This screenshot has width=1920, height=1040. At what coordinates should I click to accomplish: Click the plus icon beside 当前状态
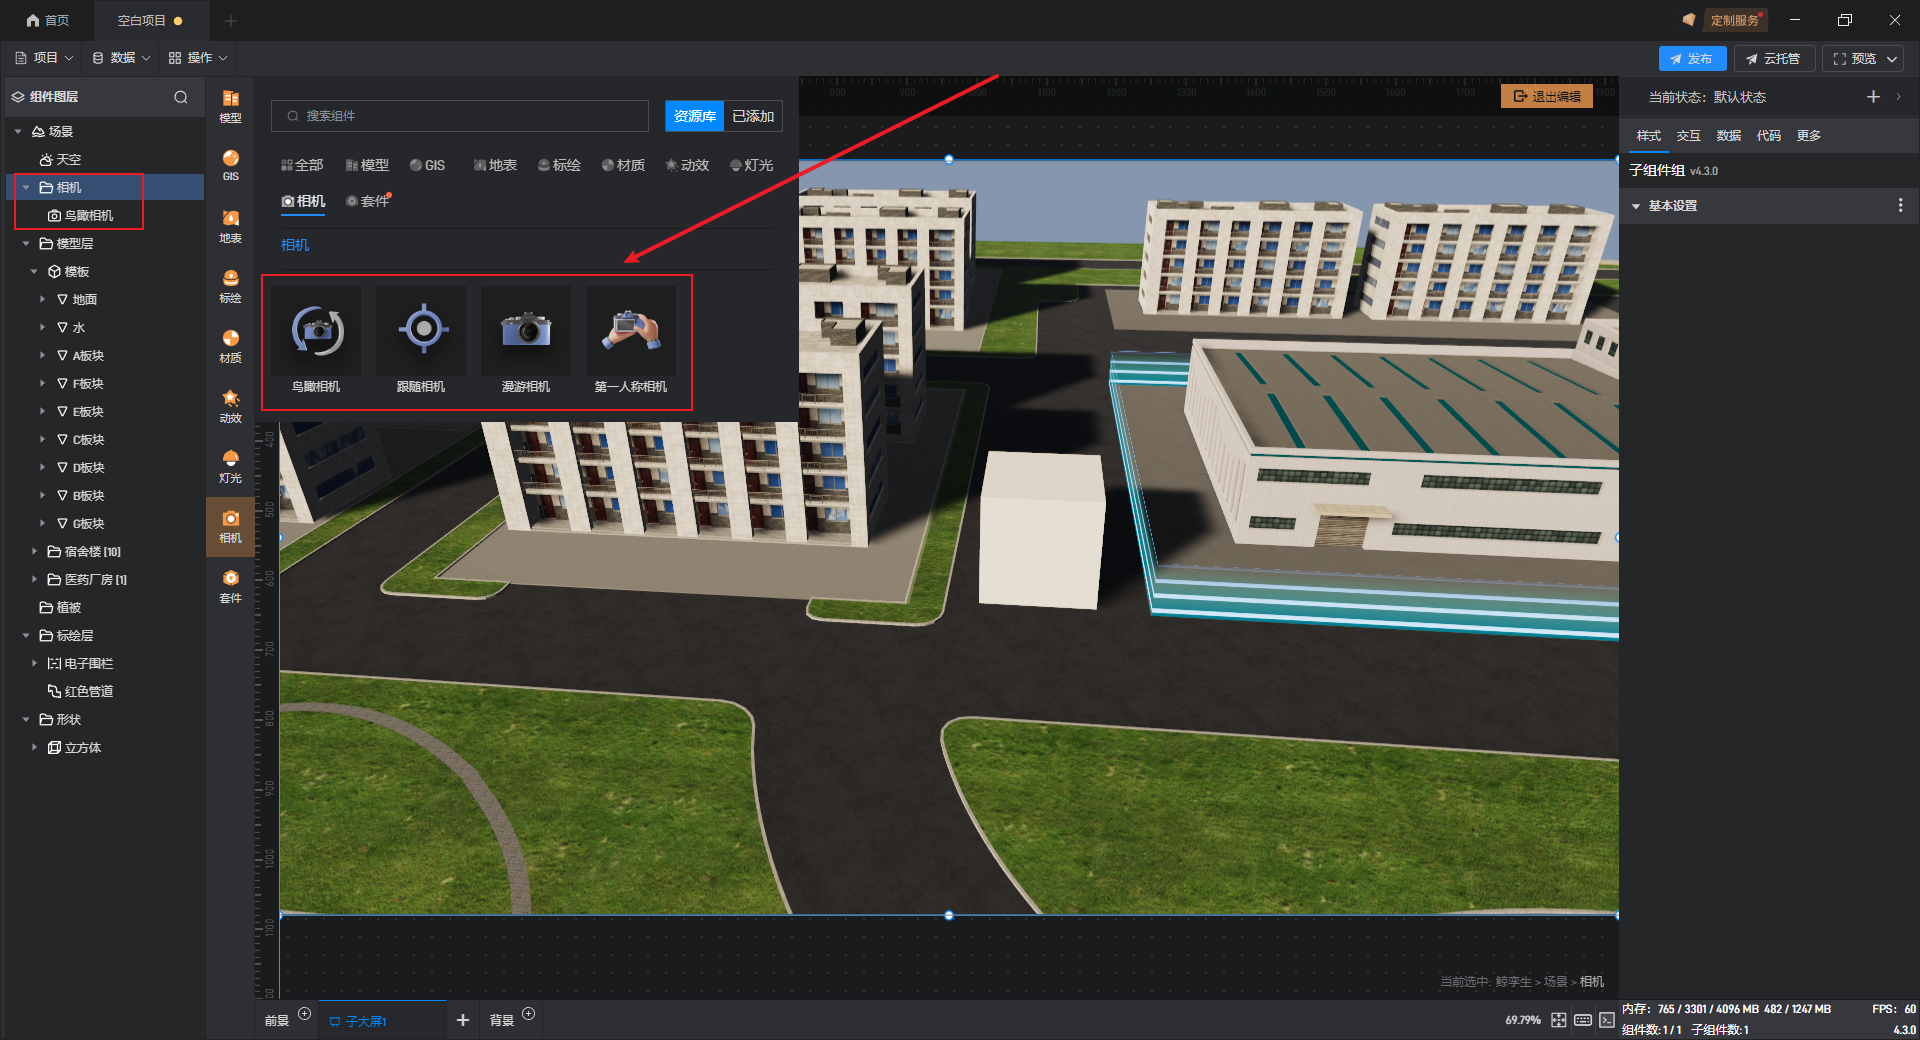pyautogui.click(x=1873, y=97)
